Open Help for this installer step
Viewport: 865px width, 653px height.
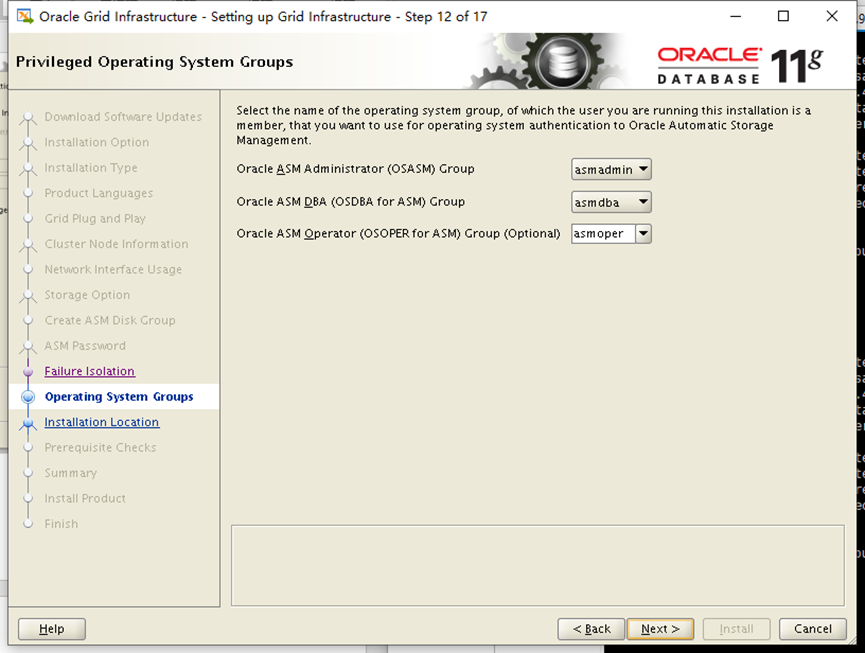point(52,629)
